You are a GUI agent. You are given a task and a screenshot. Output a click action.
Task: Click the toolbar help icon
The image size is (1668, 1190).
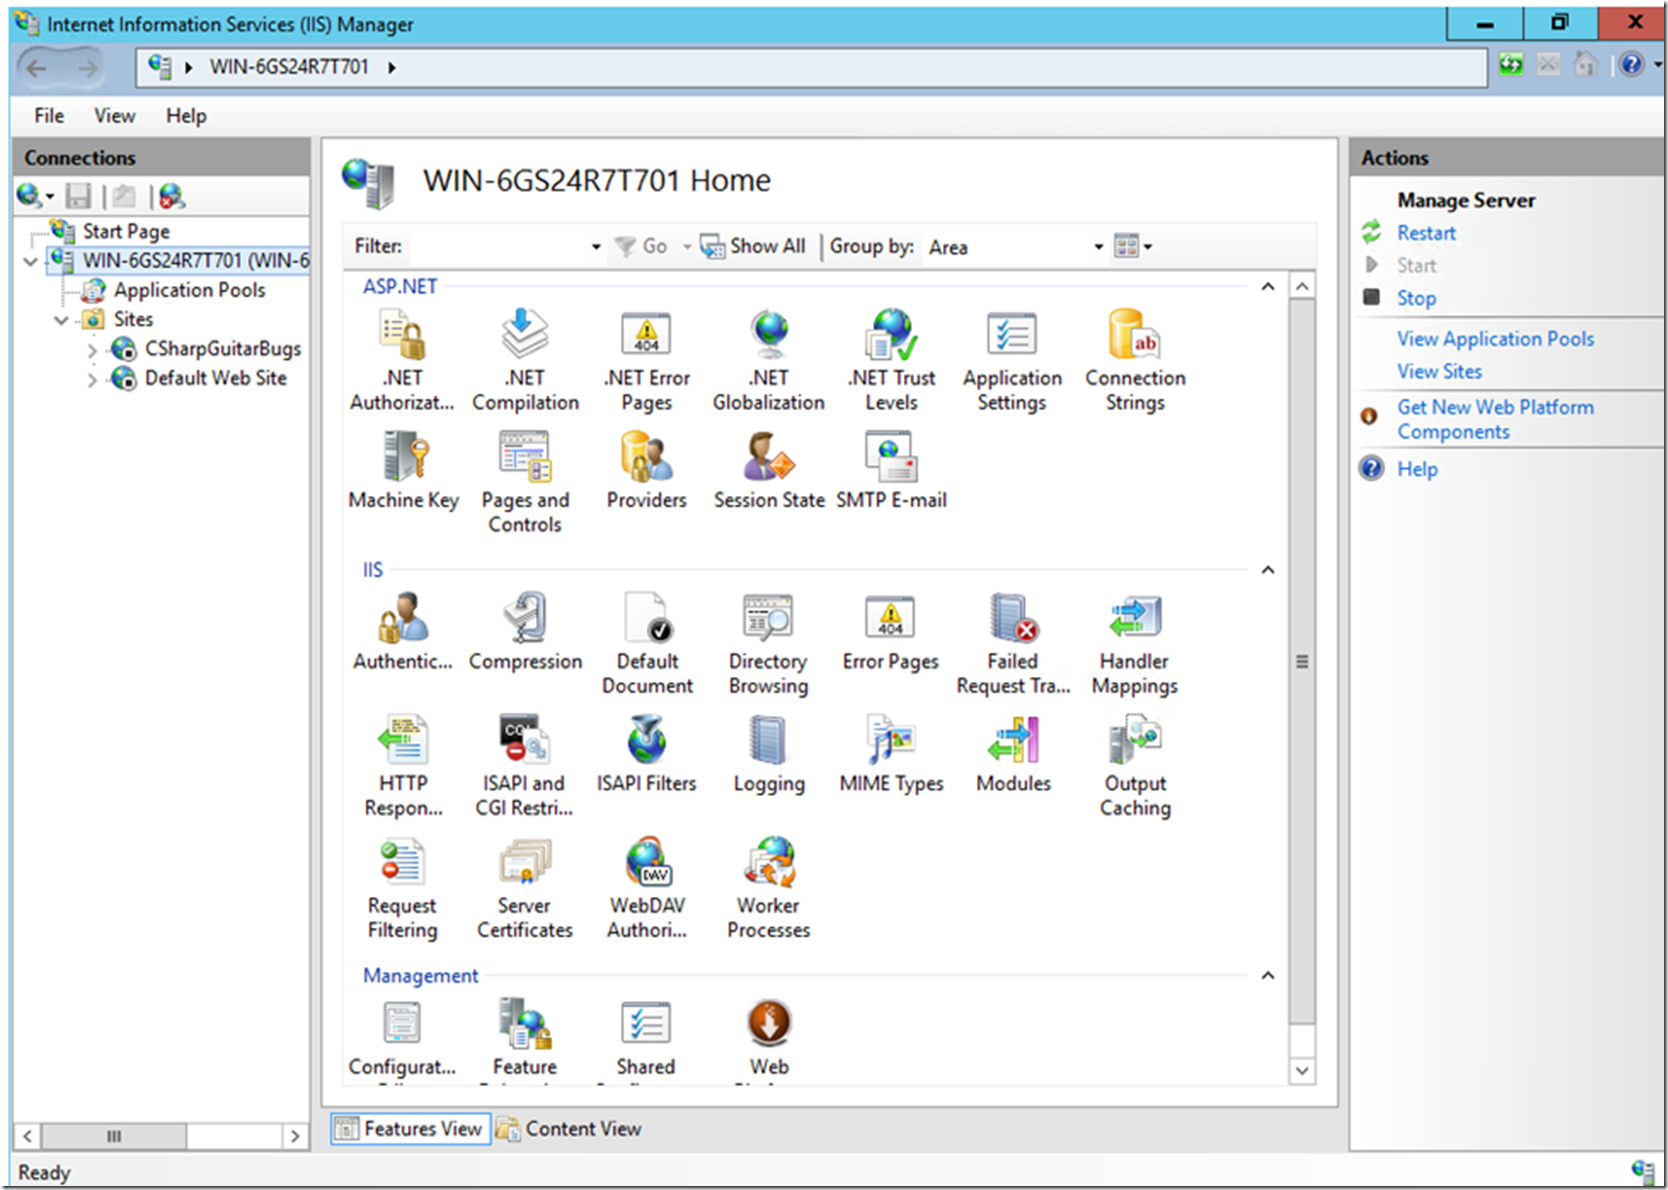tap(1631, 66)
